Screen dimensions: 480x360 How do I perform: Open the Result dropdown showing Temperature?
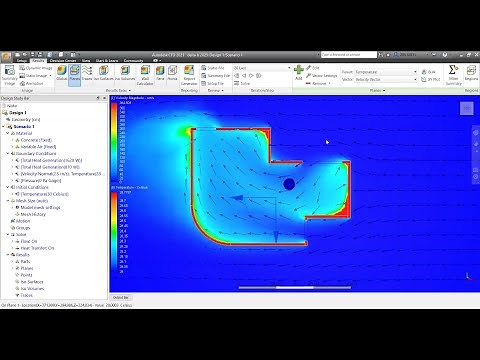(x=386, y=72)
